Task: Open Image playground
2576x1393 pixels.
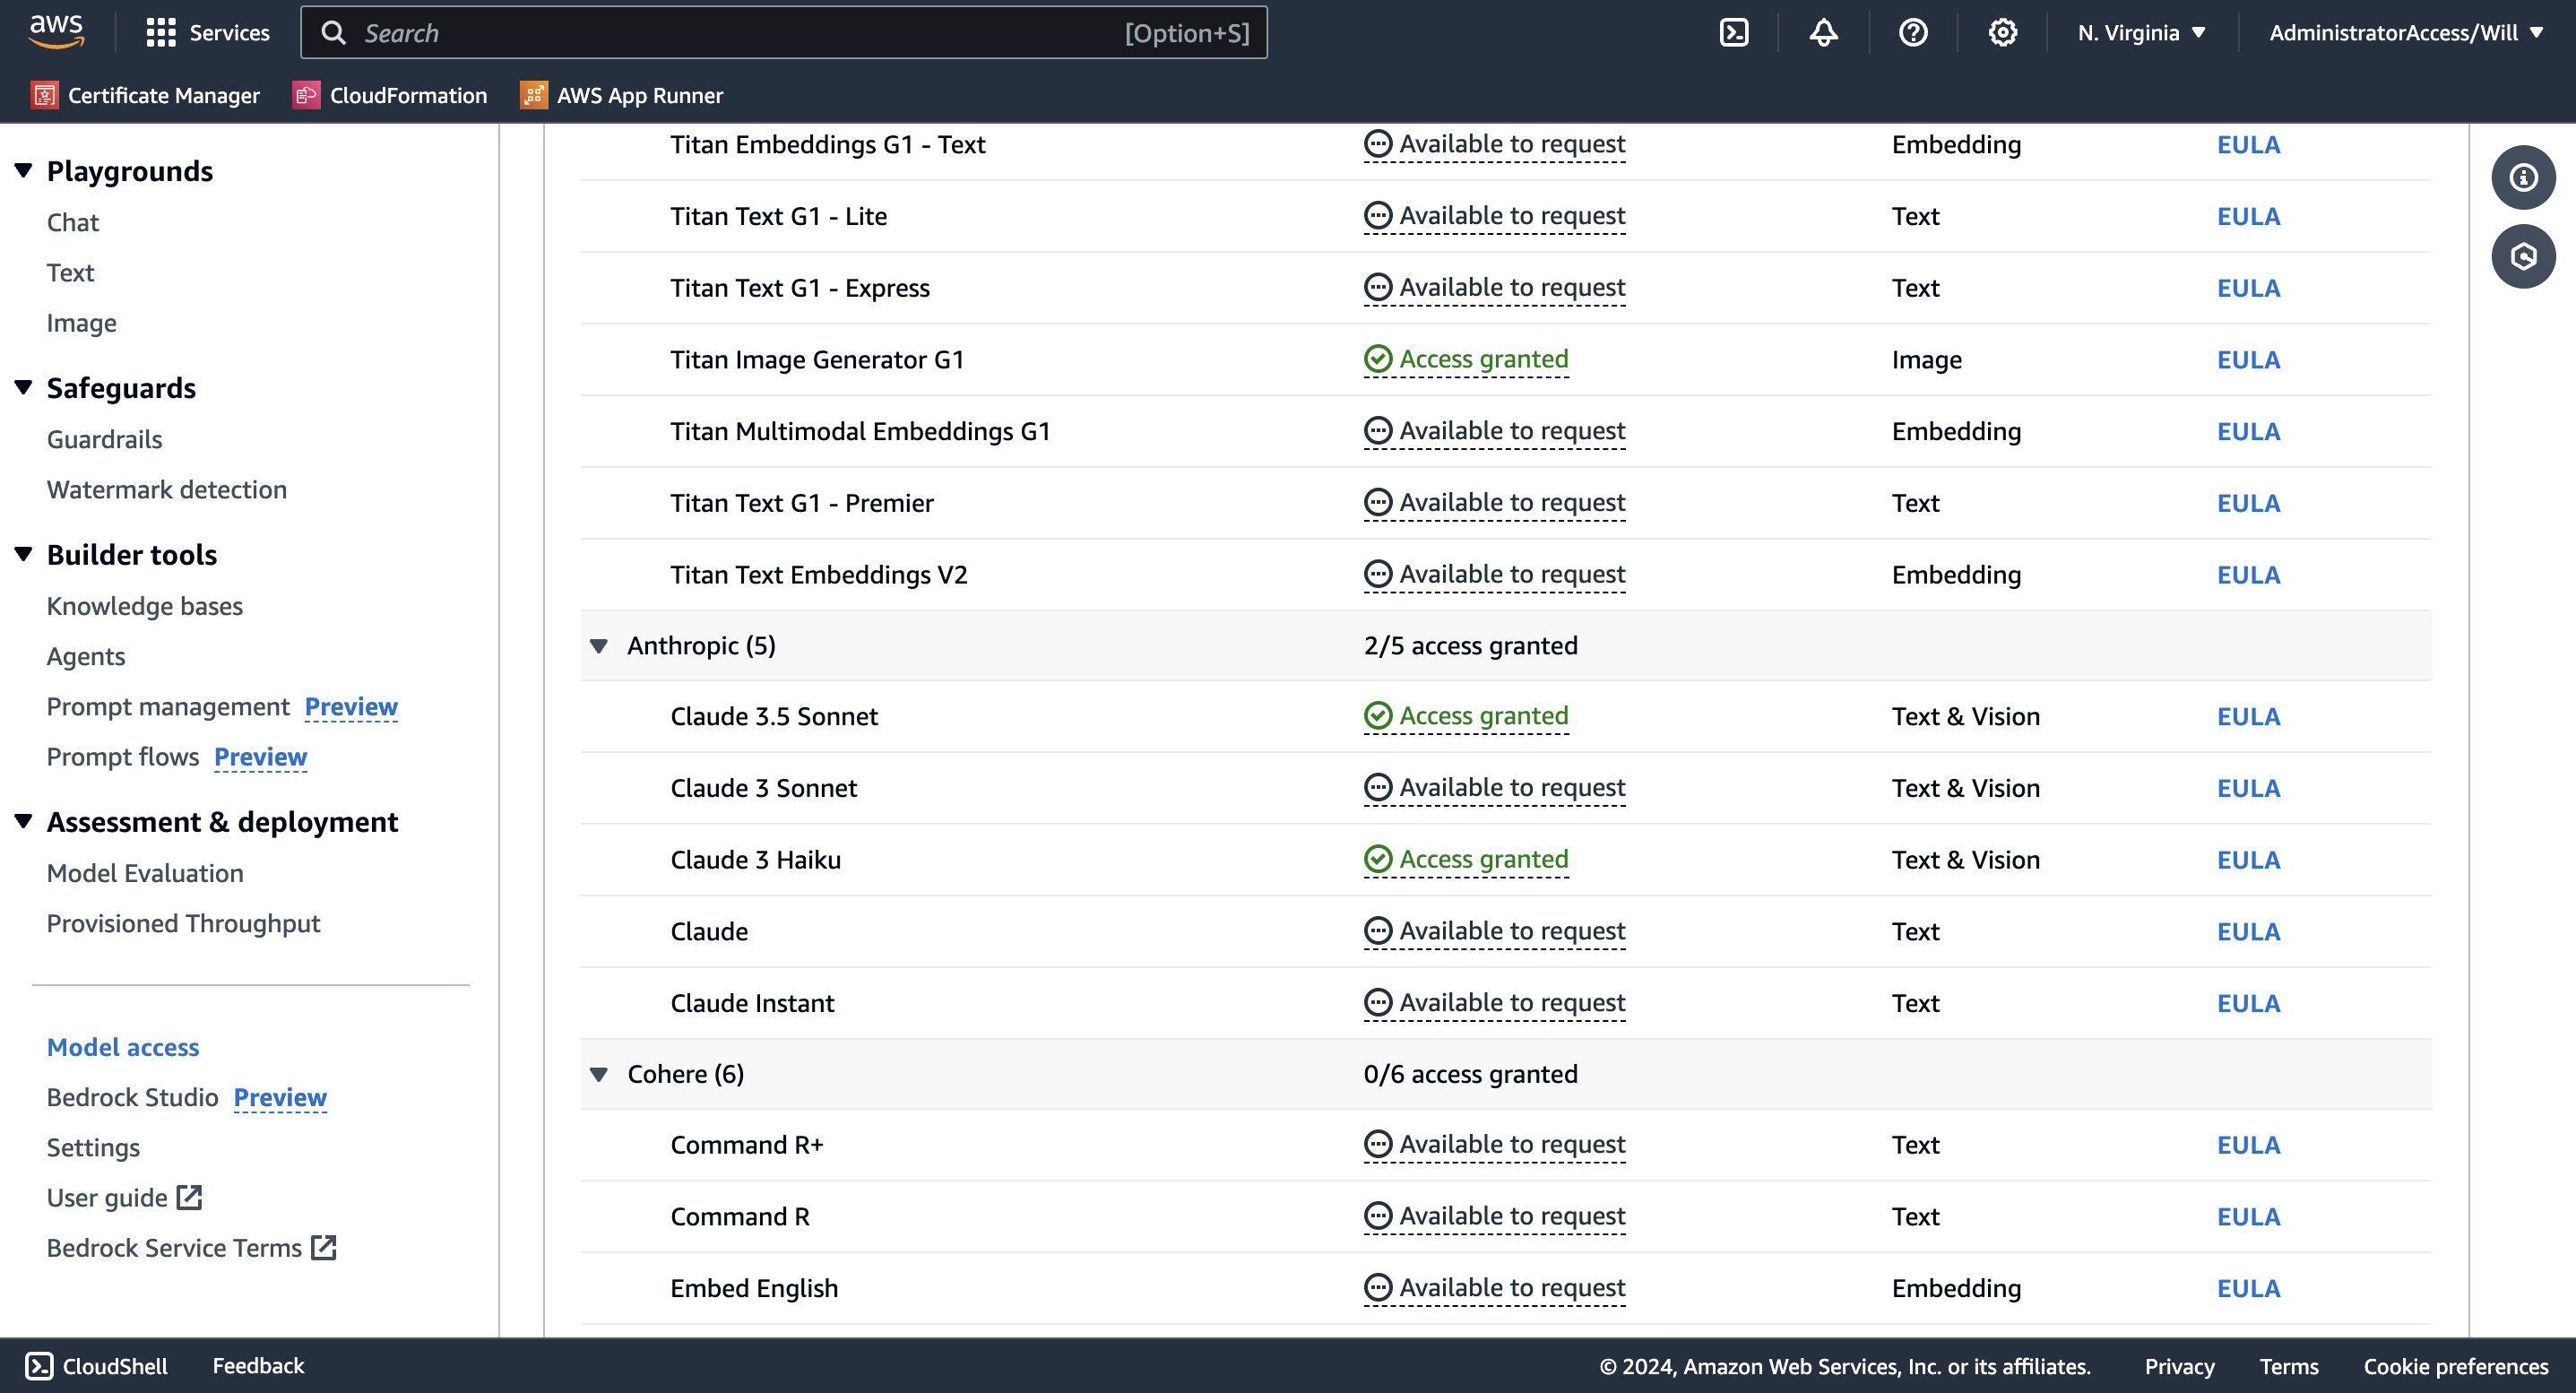Action: tap(82, 323)
